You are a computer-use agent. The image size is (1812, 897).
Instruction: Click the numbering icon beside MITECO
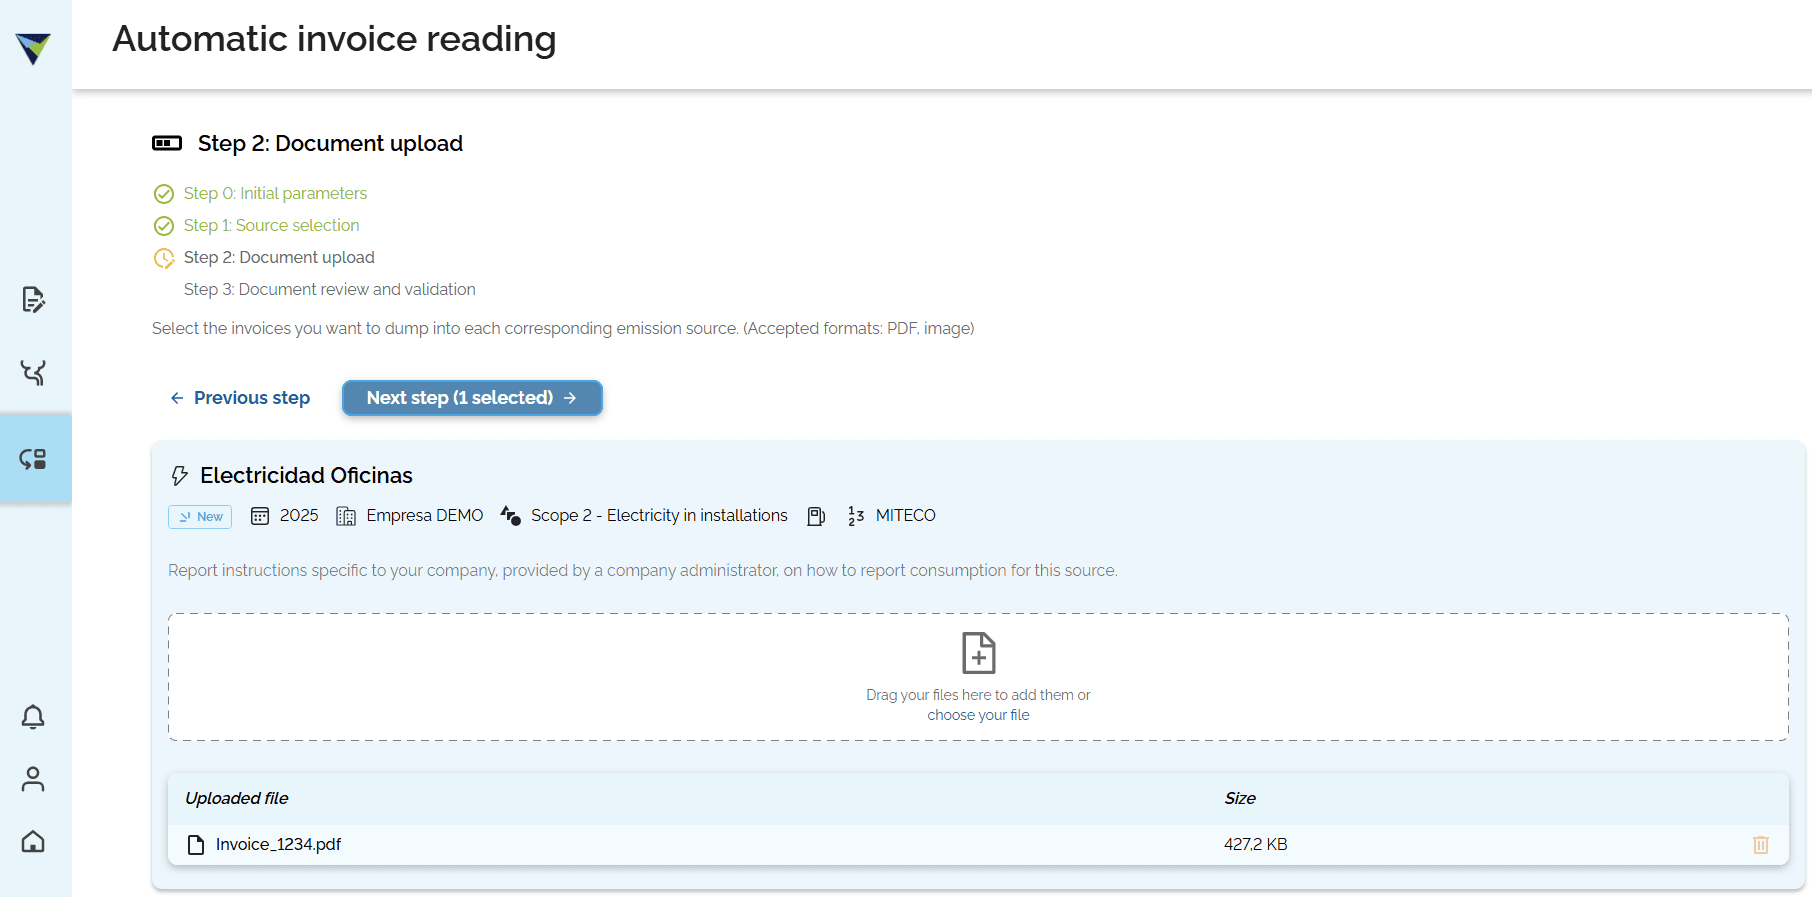coord(856,516)
